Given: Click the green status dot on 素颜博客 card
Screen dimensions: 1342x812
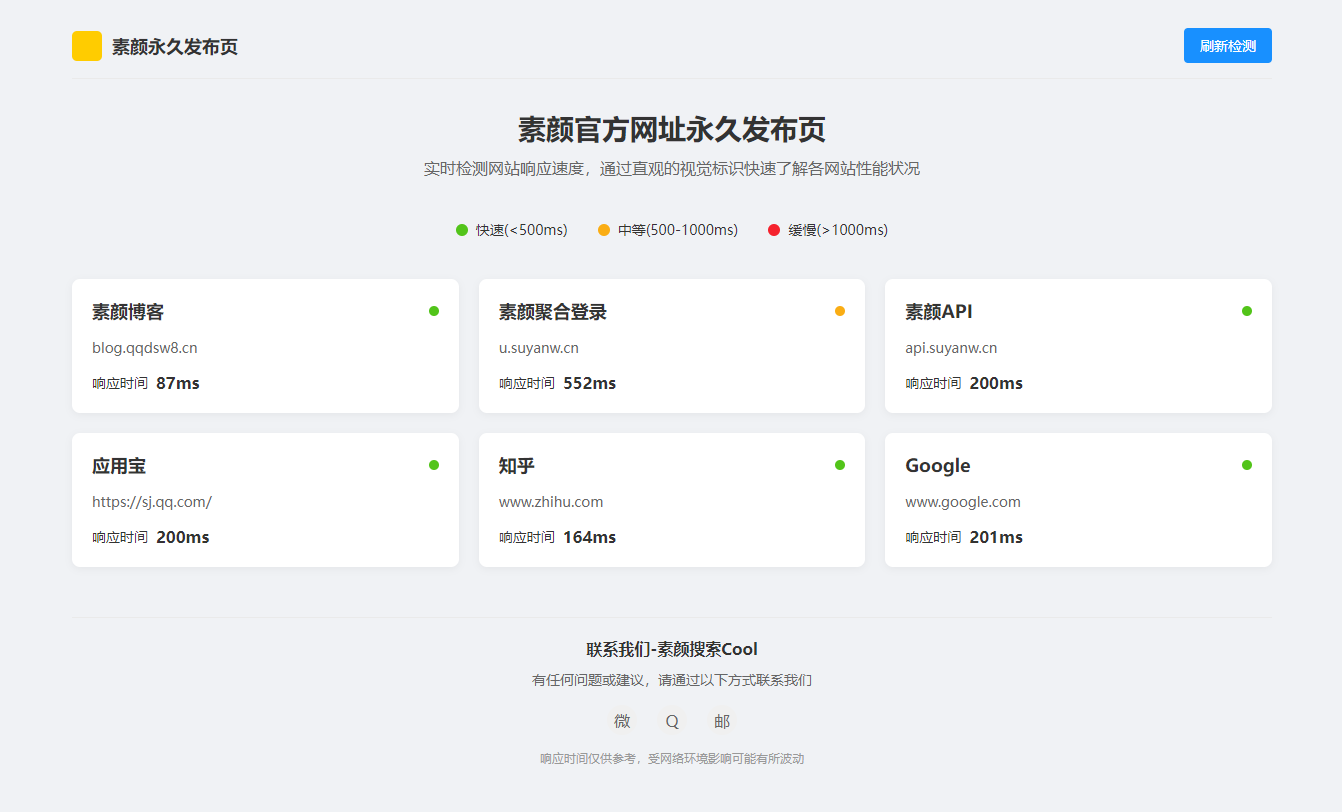Looking at the screenshot, I should pos(434,310).
